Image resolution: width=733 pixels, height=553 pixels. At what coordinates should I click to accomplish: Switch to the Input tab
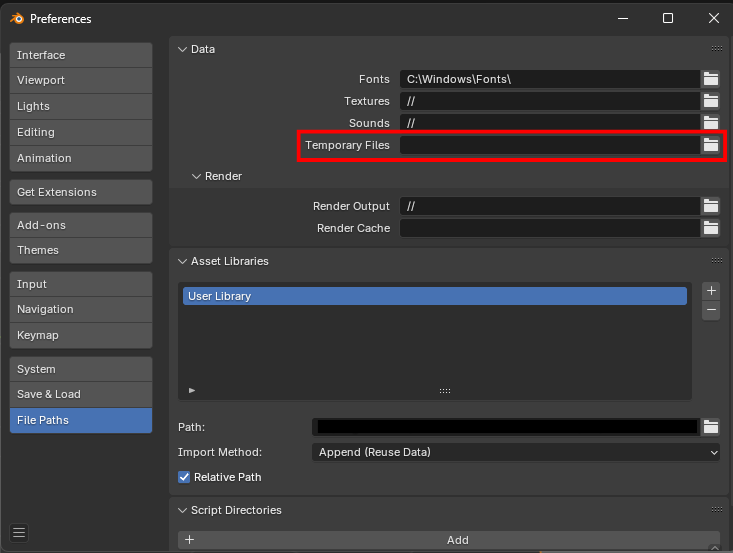click(x=81, y=284)
